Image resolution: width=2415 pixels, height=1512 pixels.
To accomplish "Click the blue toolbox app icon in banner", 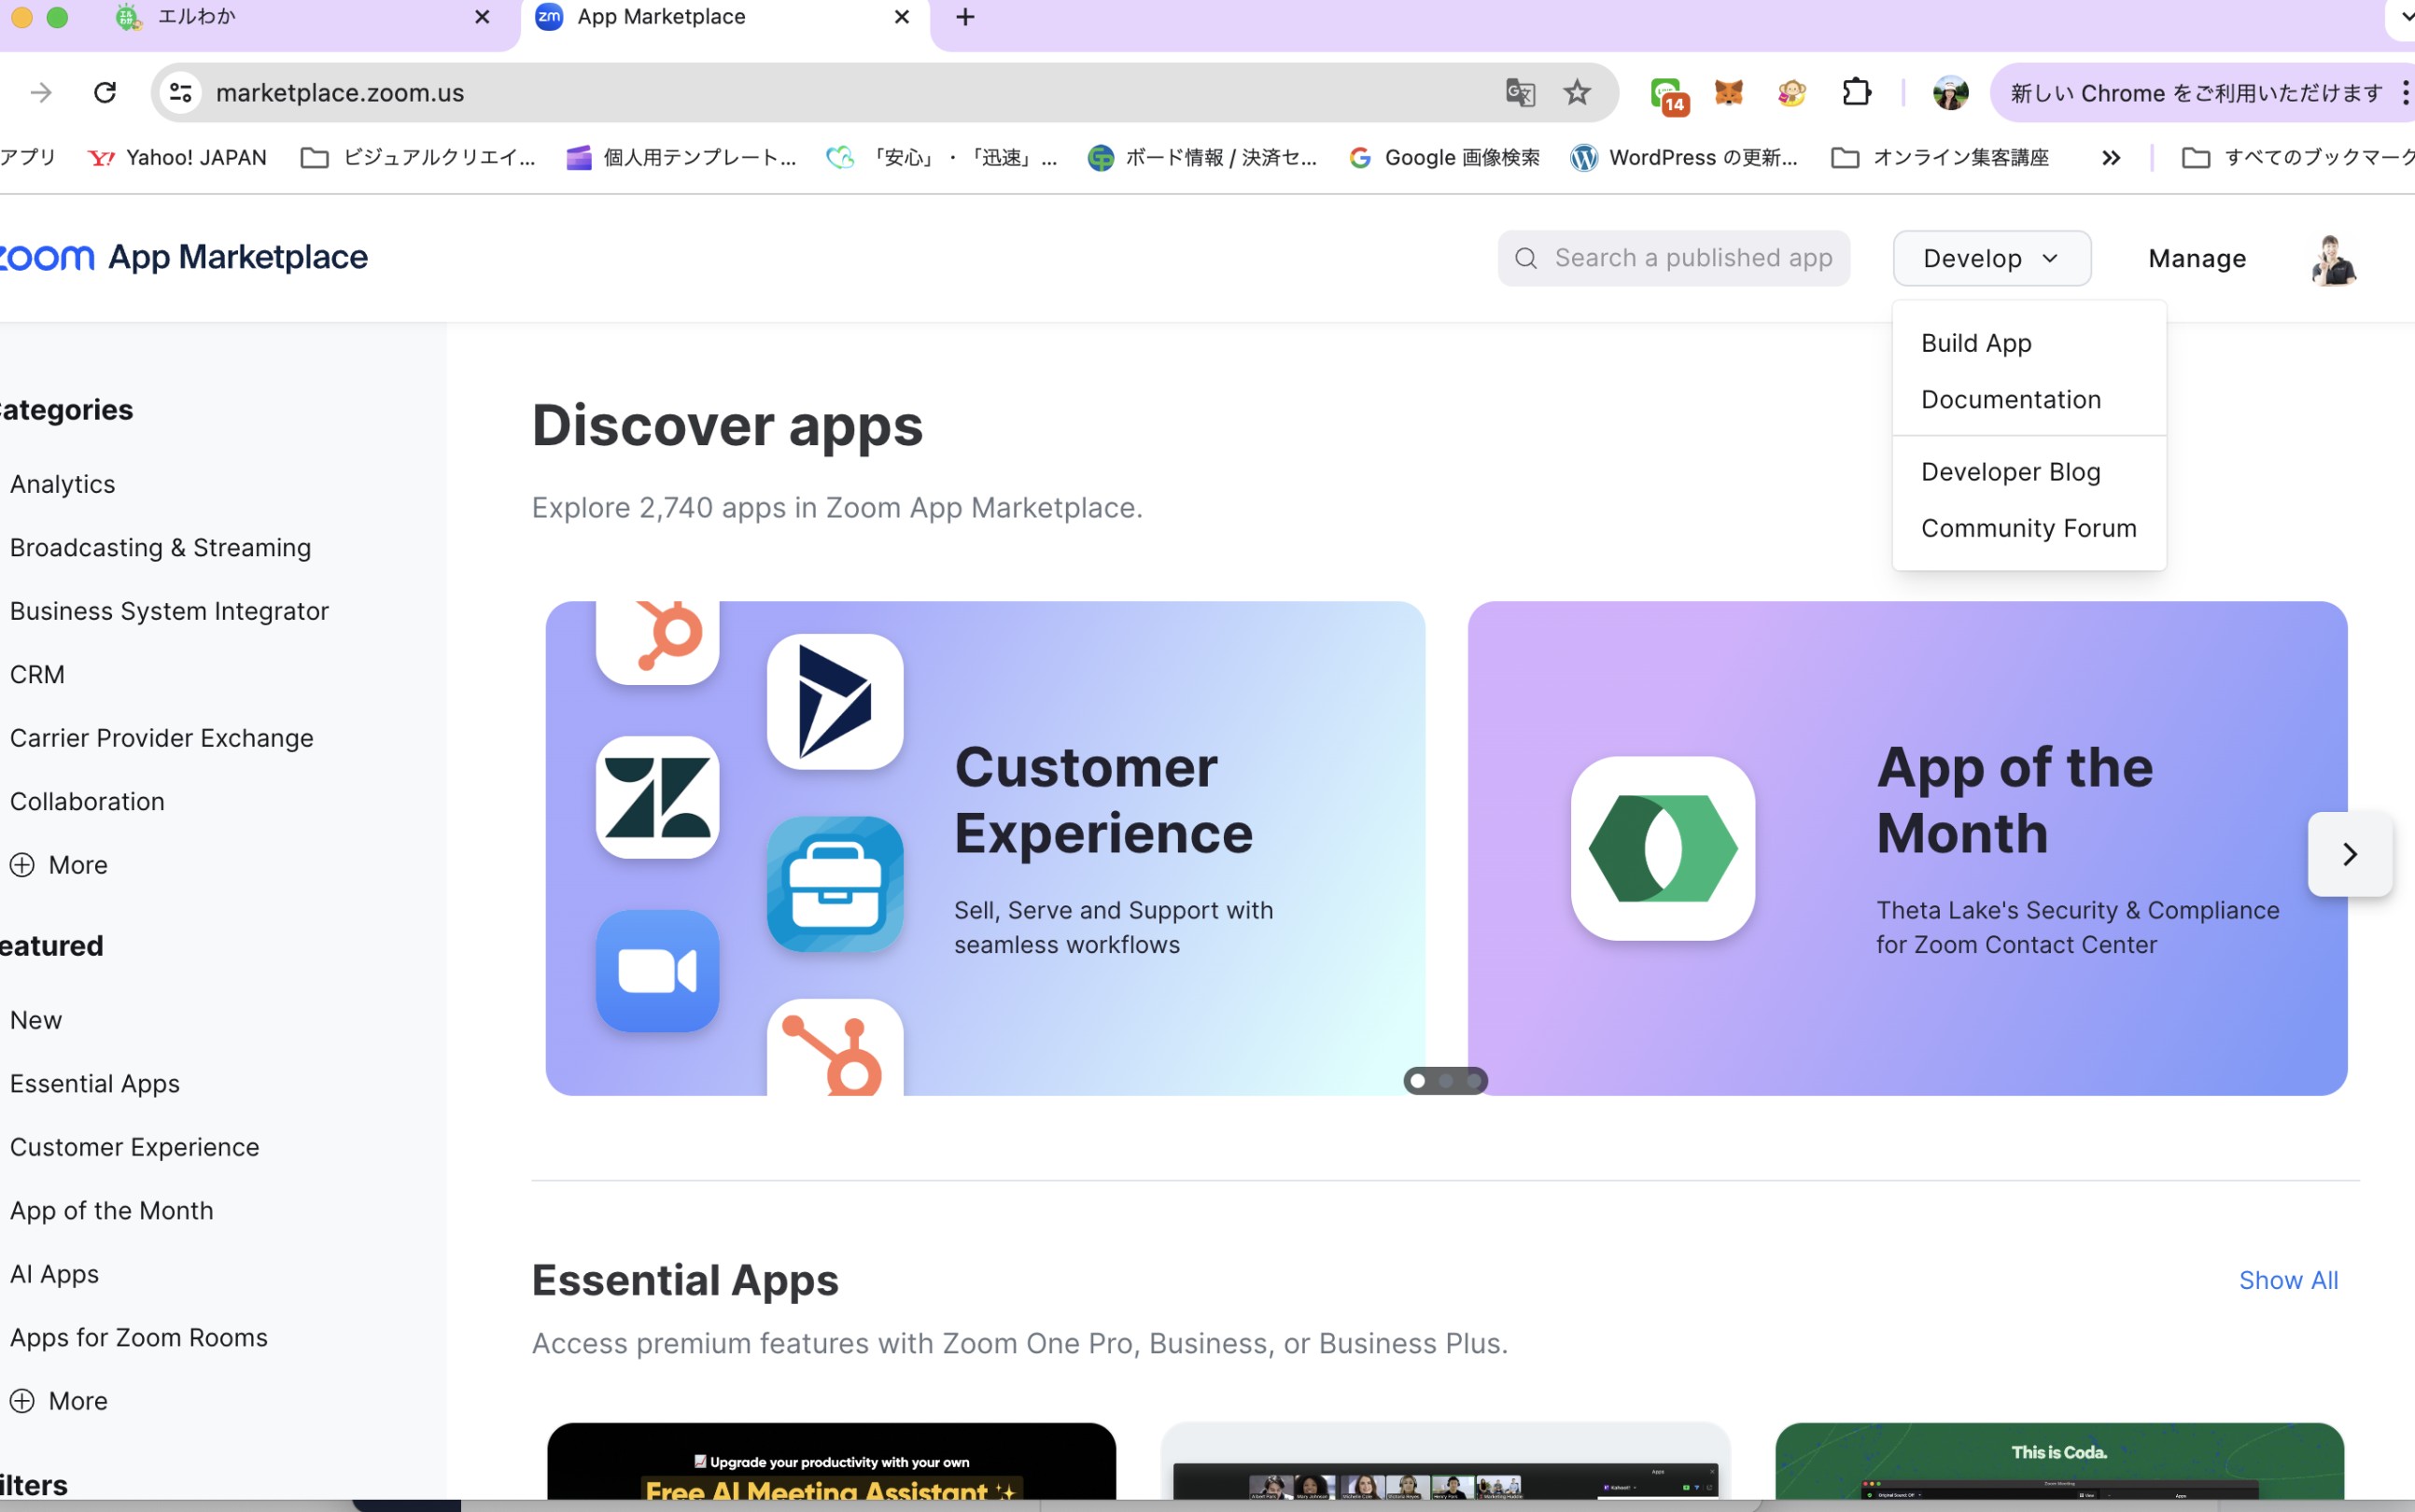I will click(x=835, y=884).
